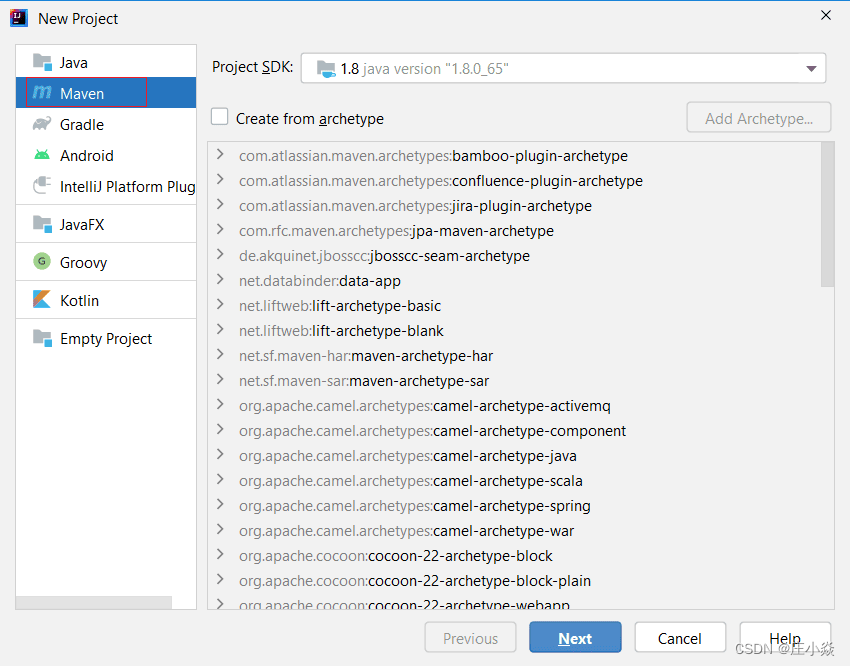Image resolution: width=850 pixels, height=666 pixels.
Task: Click the Add Archetype button
Action: pyautogui.click(x=758, y=117)
